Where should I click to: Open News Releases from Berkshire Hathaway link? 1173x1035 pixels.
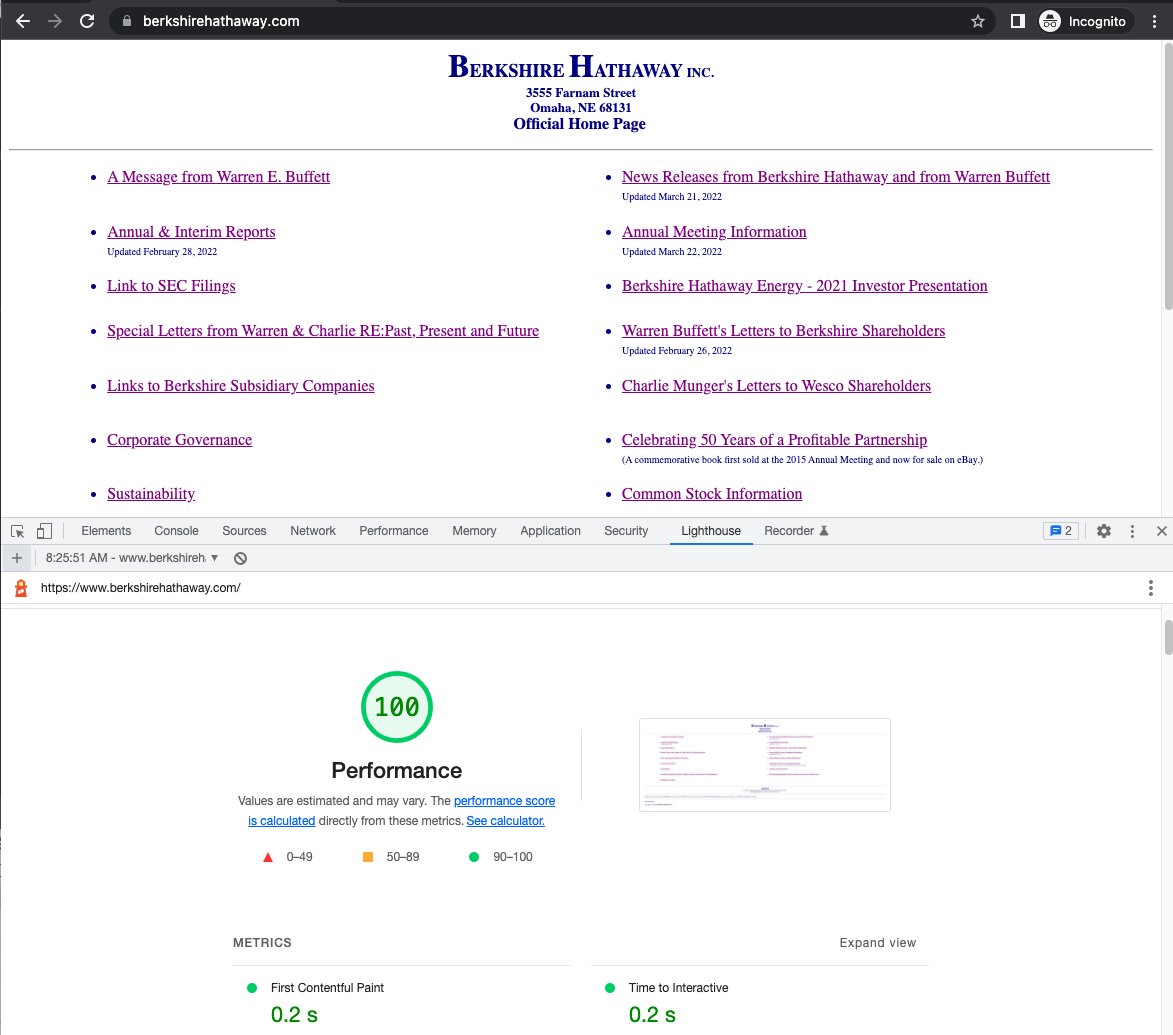(836, 176)
